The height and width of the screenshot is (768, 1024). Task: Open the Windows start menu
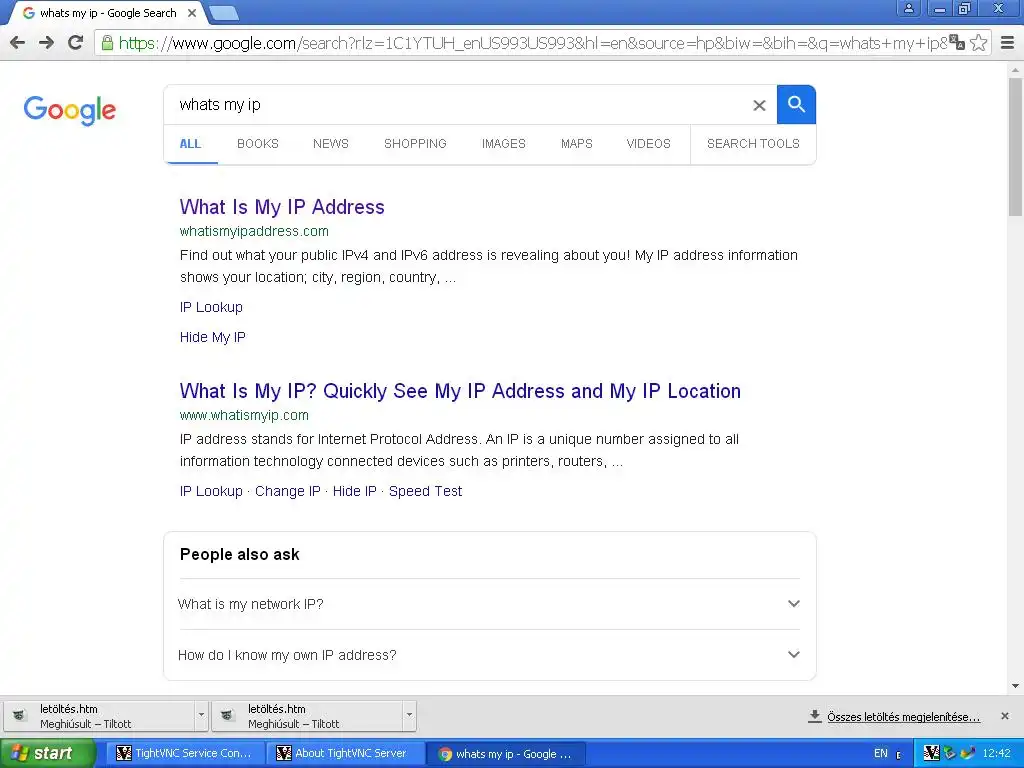[x=48, y=754]
